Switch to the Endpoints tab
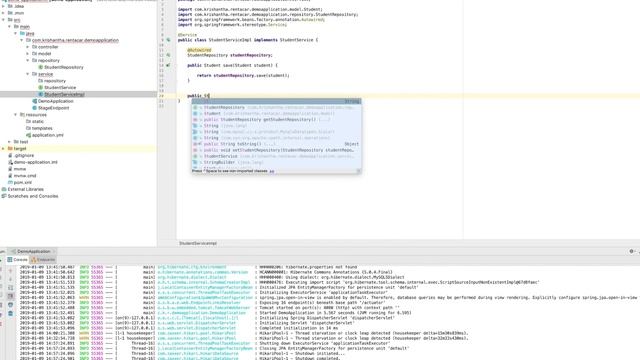640x360 pixels. pyautogui.click(x=43, y=260)
